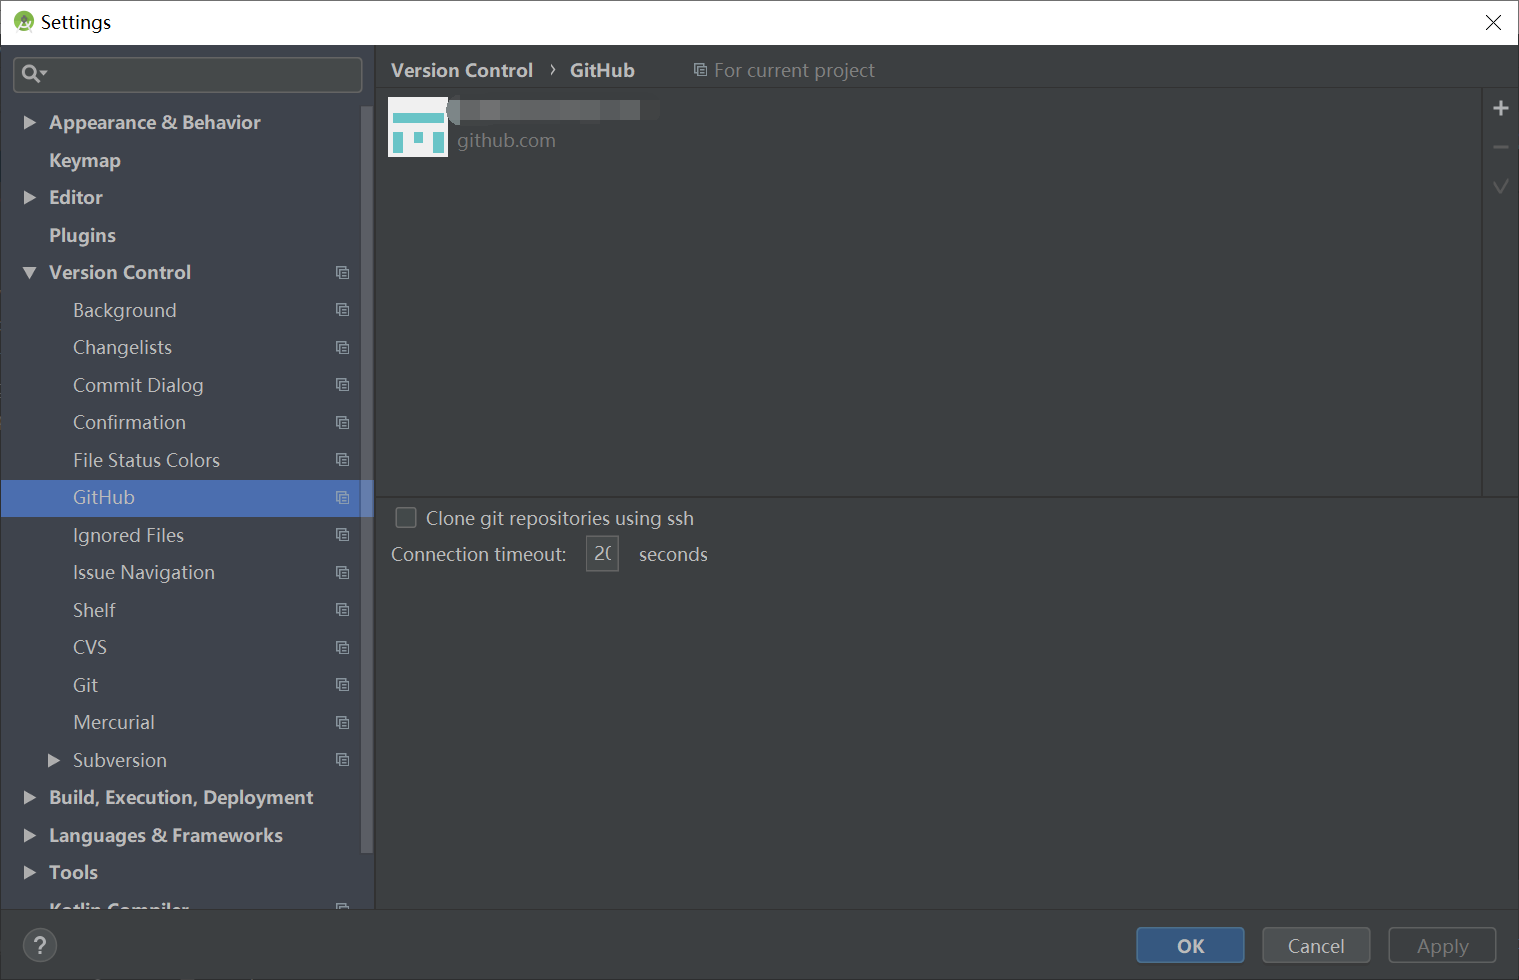The height and width of the screenshot is (980, 1519).
Task: Select File Status Colors item
Action: [146, 460]
